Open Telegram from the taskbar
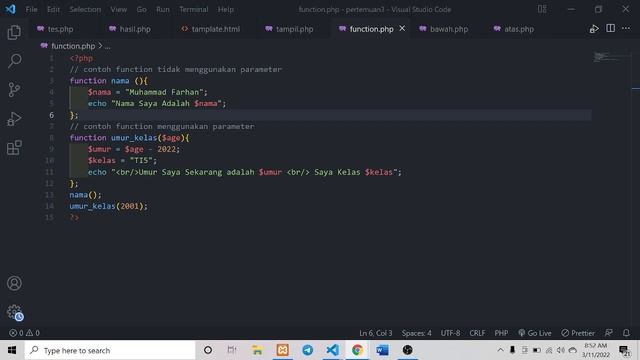 (x=307, y=350)
